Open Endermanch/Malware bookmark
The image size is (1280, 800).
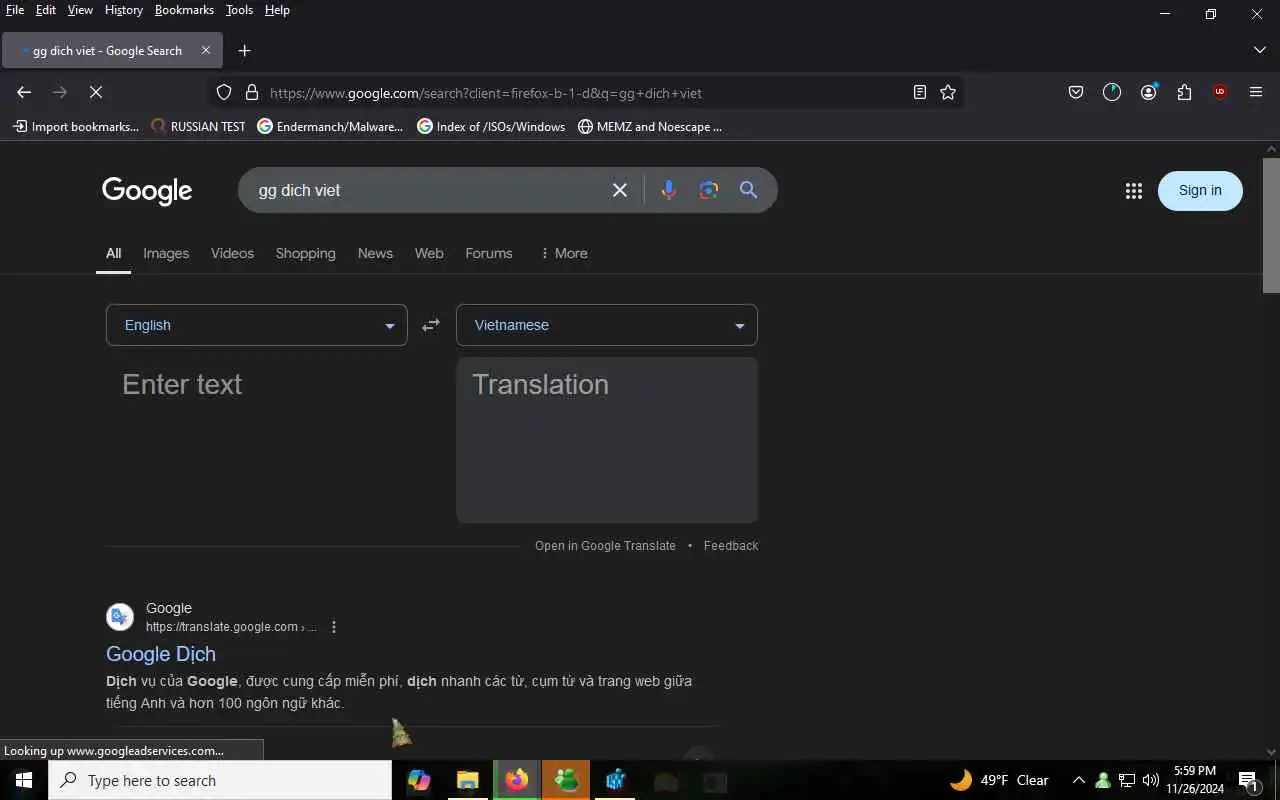tap(330, 127)
